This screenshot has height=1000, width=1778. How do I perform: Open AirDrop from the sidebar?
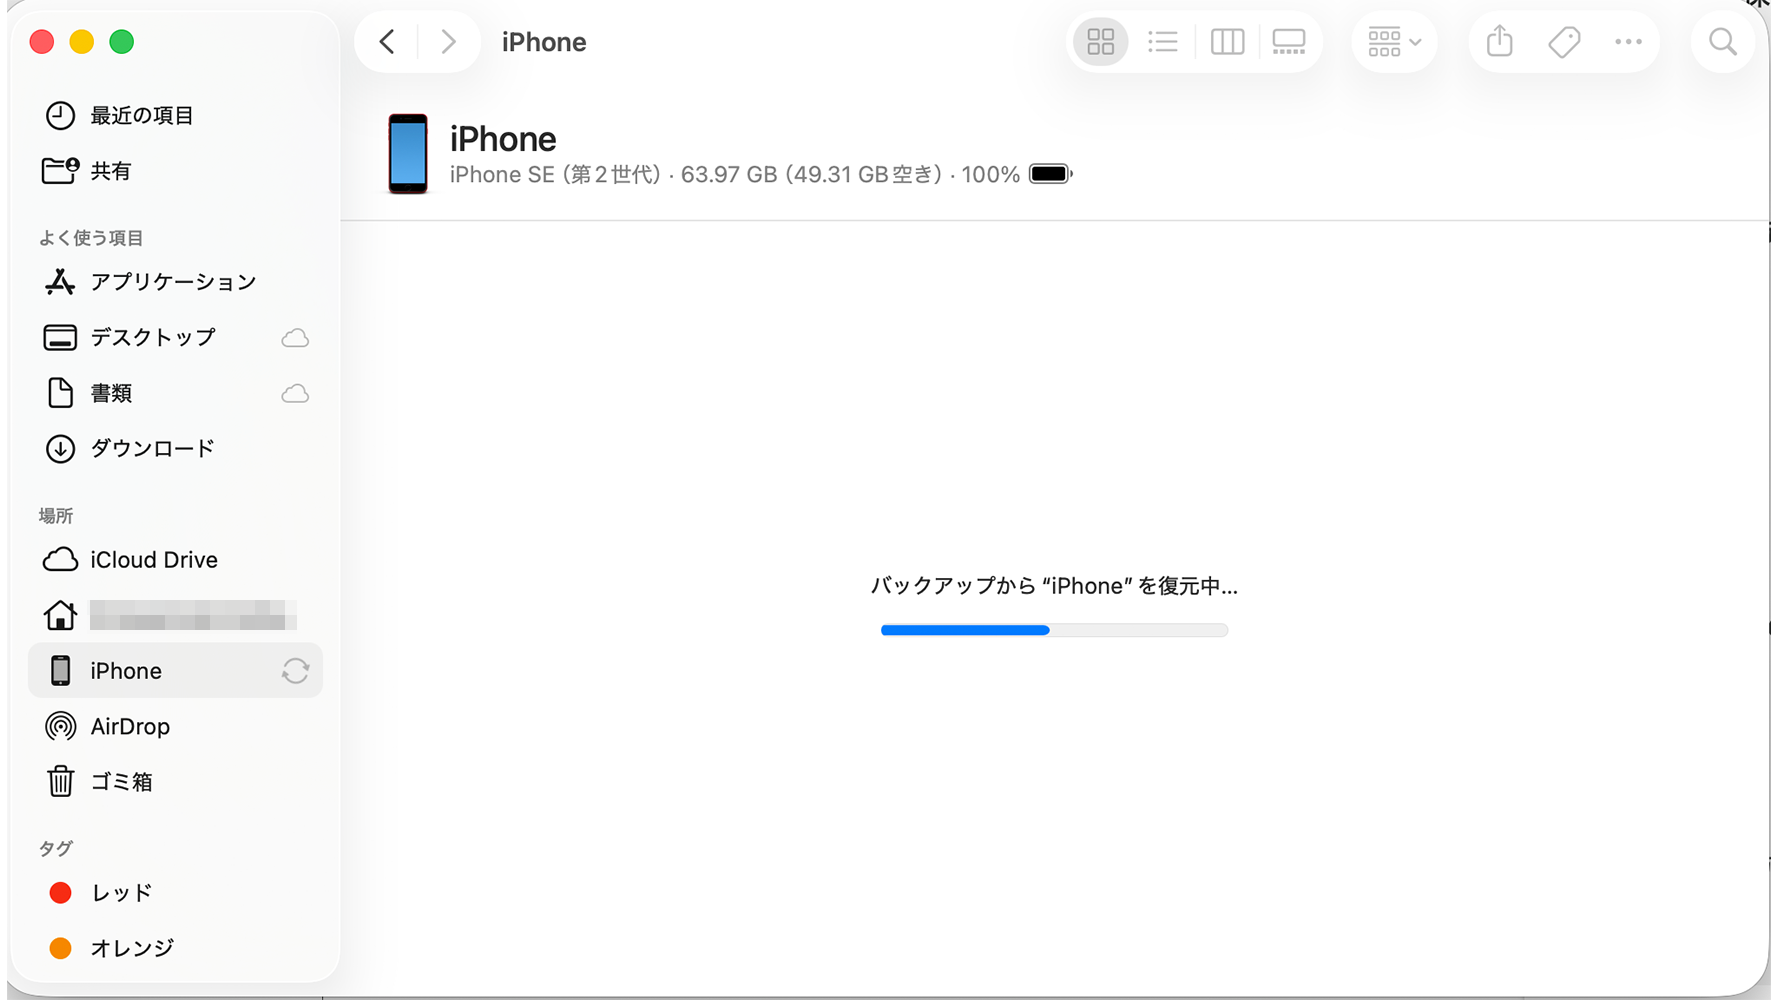tap(129, 727)
